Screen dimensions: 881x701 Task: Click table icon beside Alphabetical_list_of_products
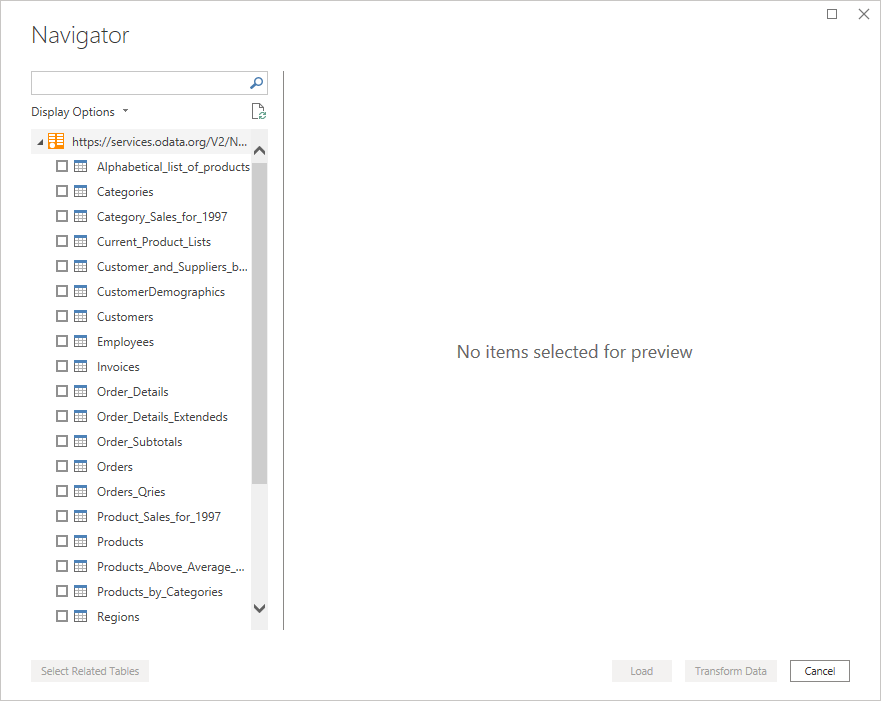(x=81, y=166)
